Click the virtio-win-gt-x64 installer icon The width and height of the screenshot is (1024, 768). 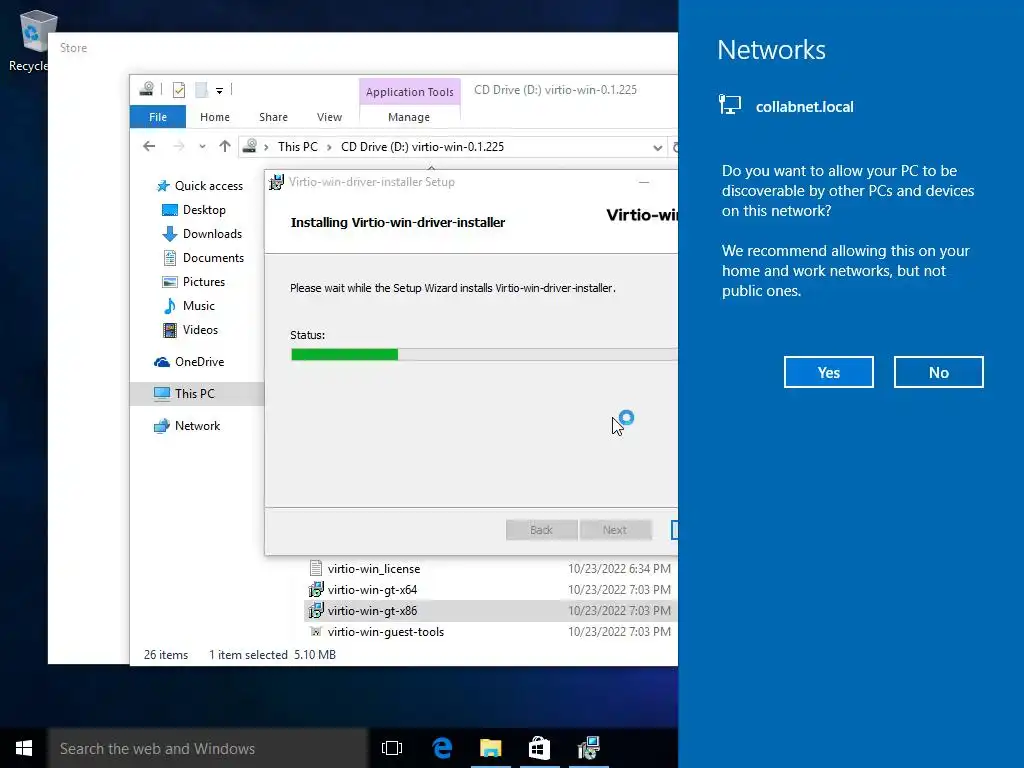tap(316, 590)
